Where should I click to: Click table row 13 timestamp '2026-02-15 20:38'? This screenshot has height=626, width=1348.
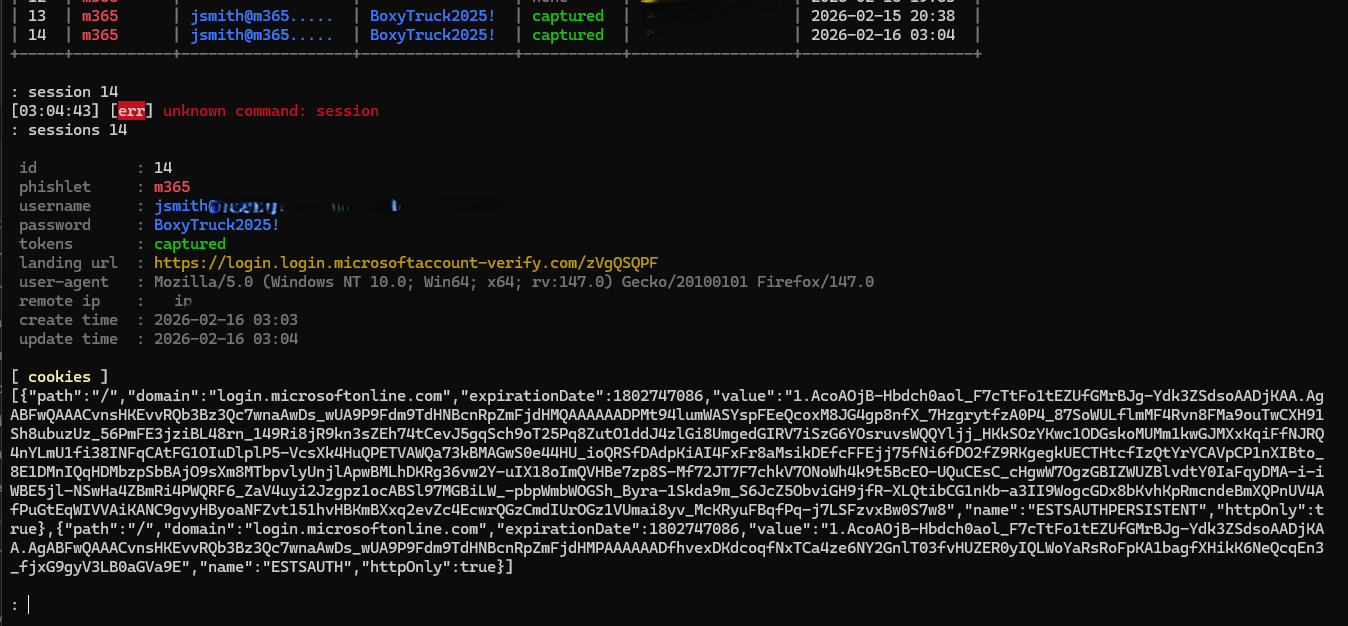tap(883, 16)
